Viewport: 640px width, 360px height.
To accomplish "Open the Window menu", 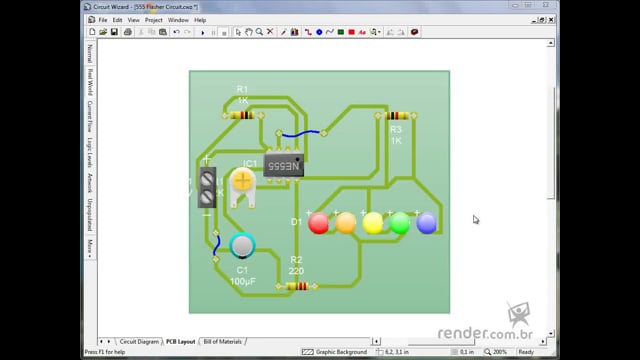I will click(178, 20).
